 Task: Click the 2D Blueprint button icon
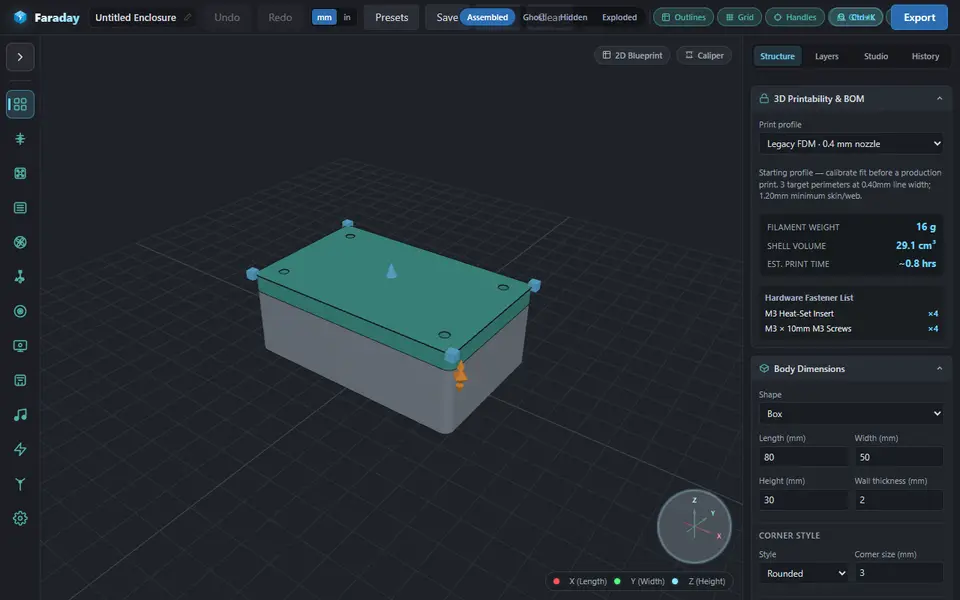pos(607,55)
